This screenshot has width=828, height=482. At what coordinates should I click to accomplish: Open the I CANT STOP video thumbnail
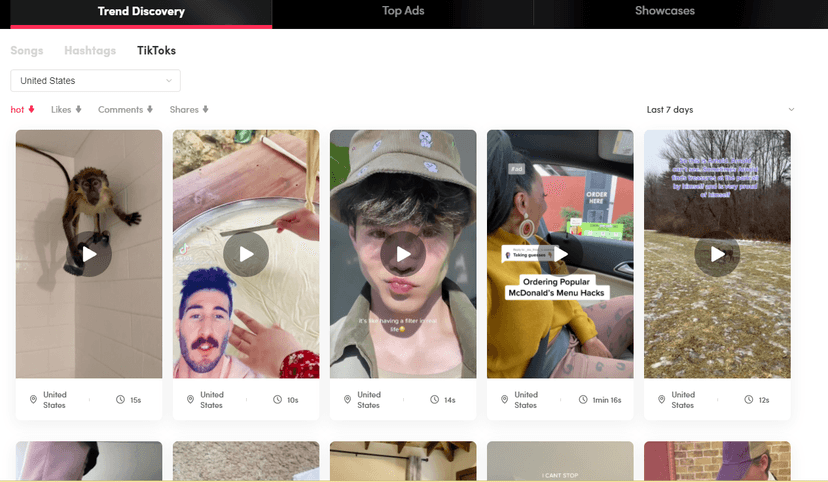(560, 460)
